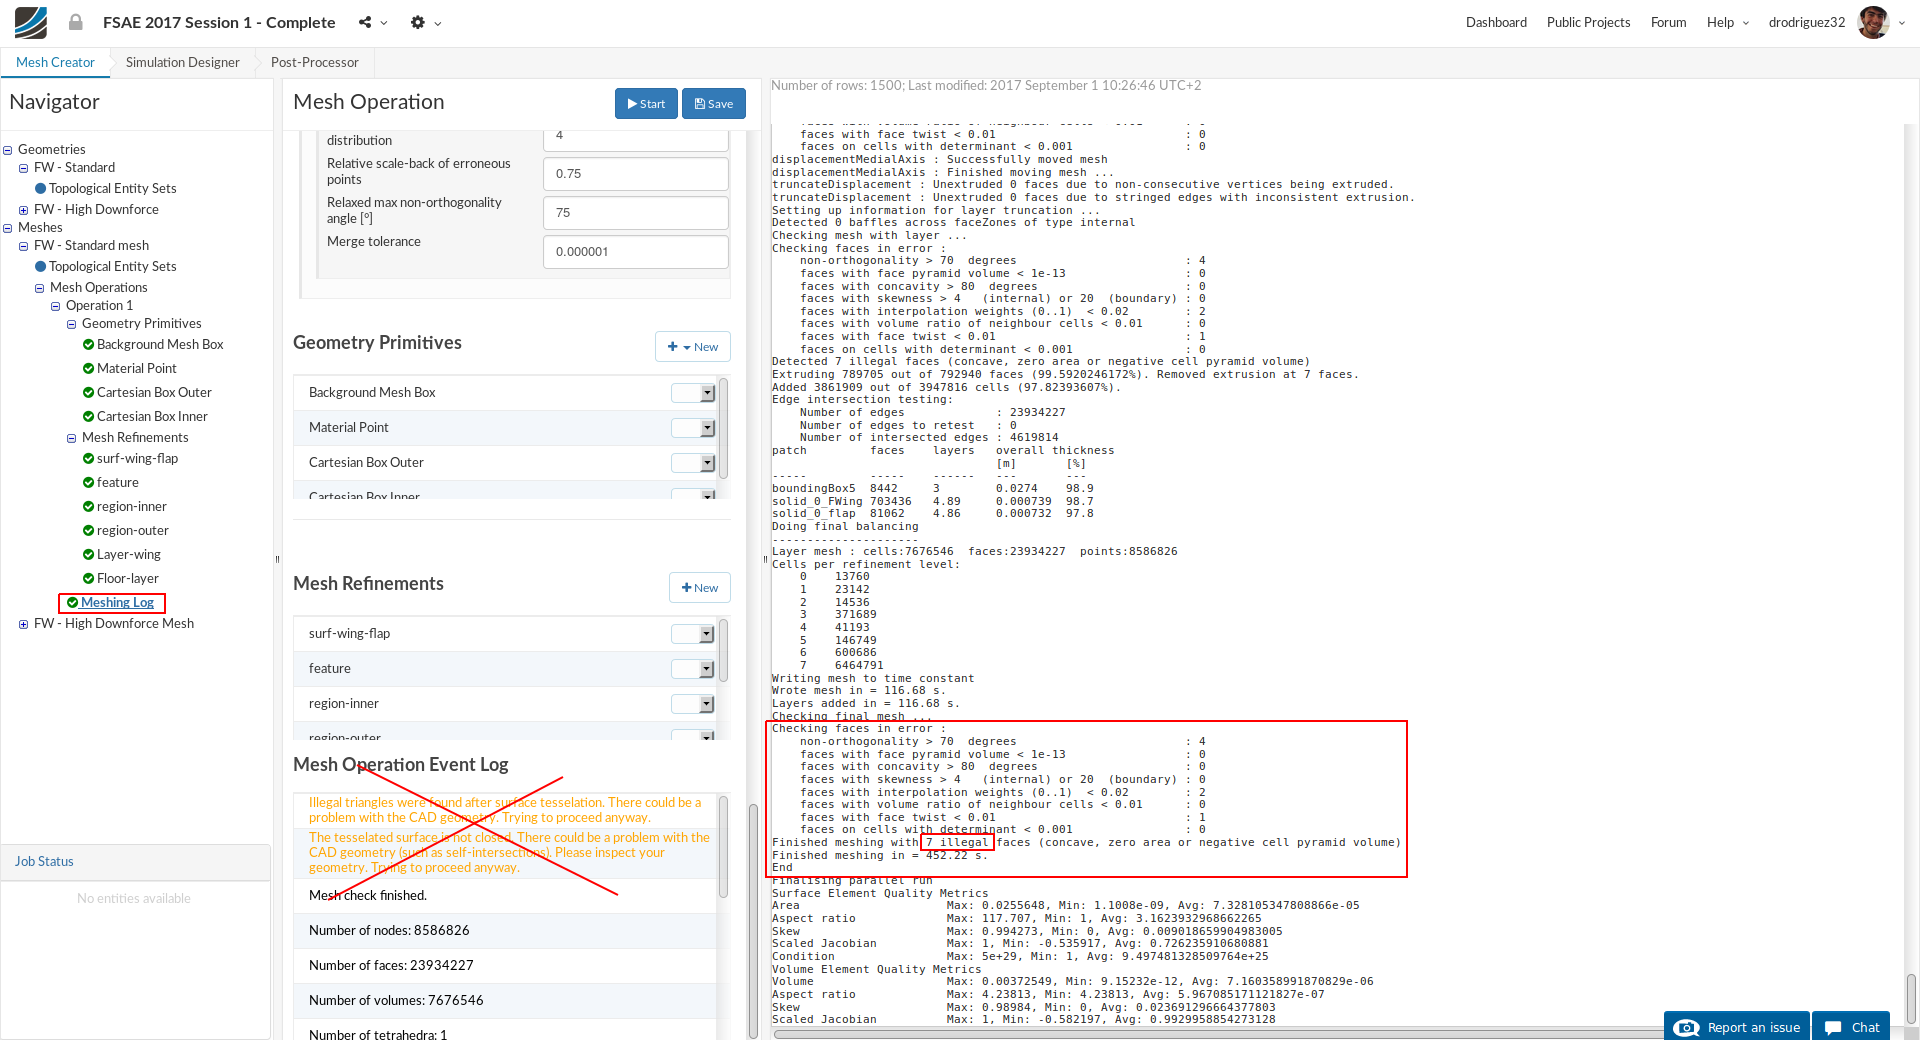Click the Mesh Operation Event Log scrollbar
1920x1040 pixels.
coord(723,847)
